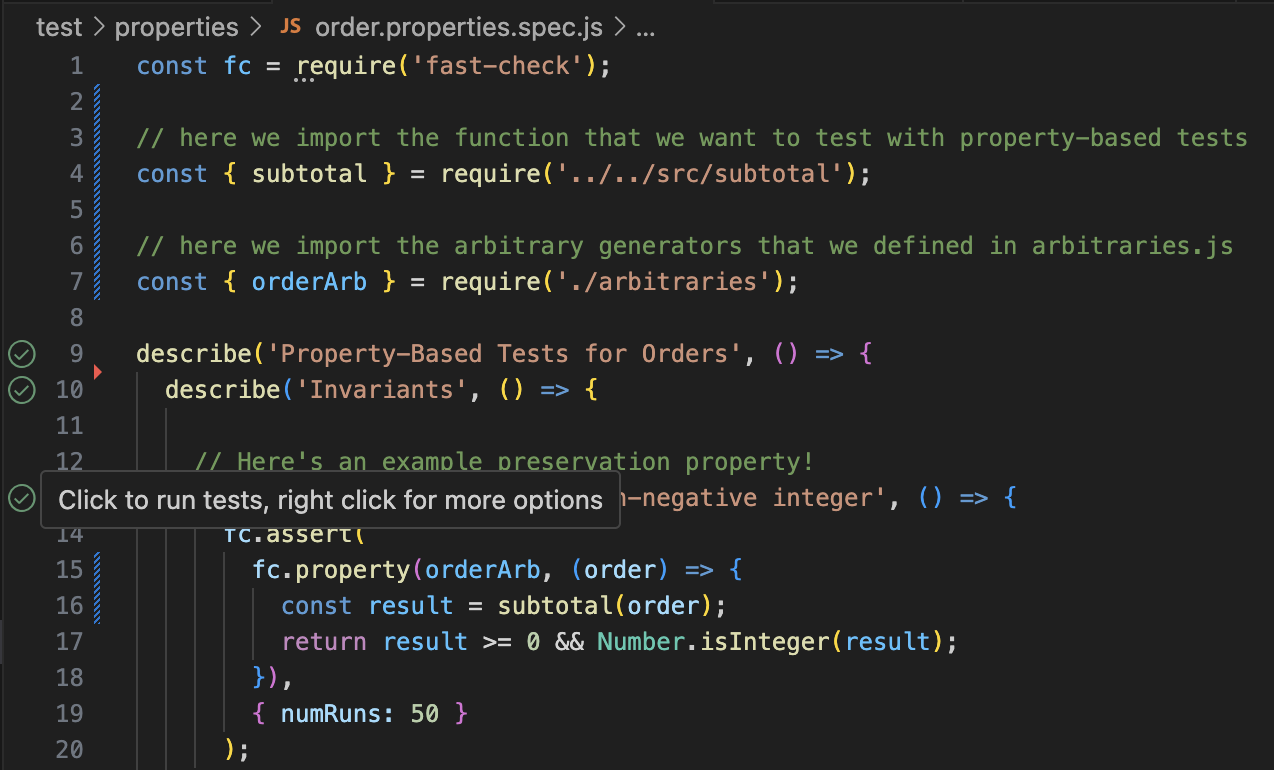The width and height of the screenshot is (1274, 770).
Task: Click the change indicator next to line 2
Action: [x=96, y=101]
